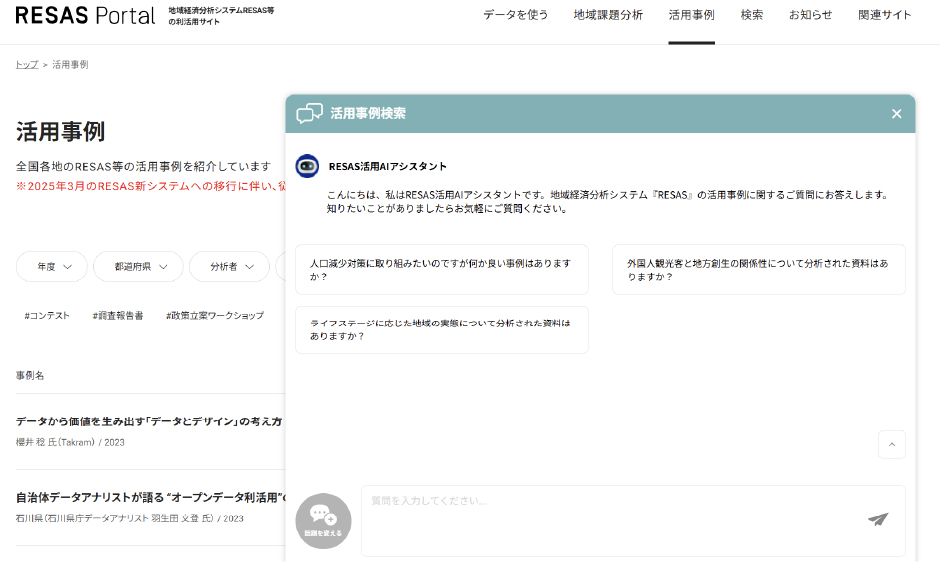This screenshot has width=941, height=562.
Task: Select the #政策立案ワークショップ tag
Action: coord(215,315)
